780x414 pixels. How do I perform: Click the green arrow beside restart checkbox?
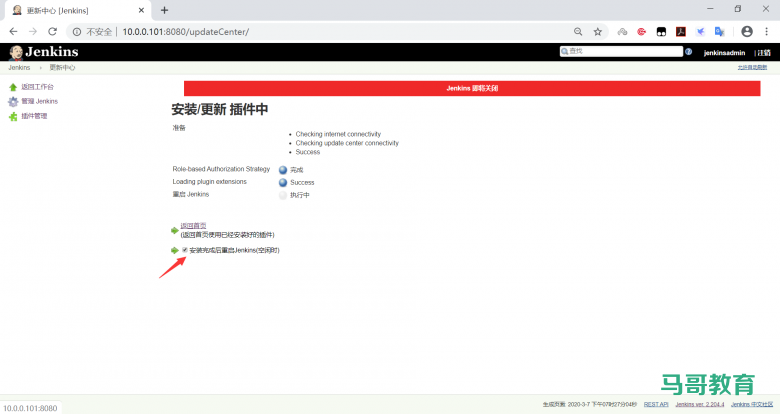pos(175,250)
